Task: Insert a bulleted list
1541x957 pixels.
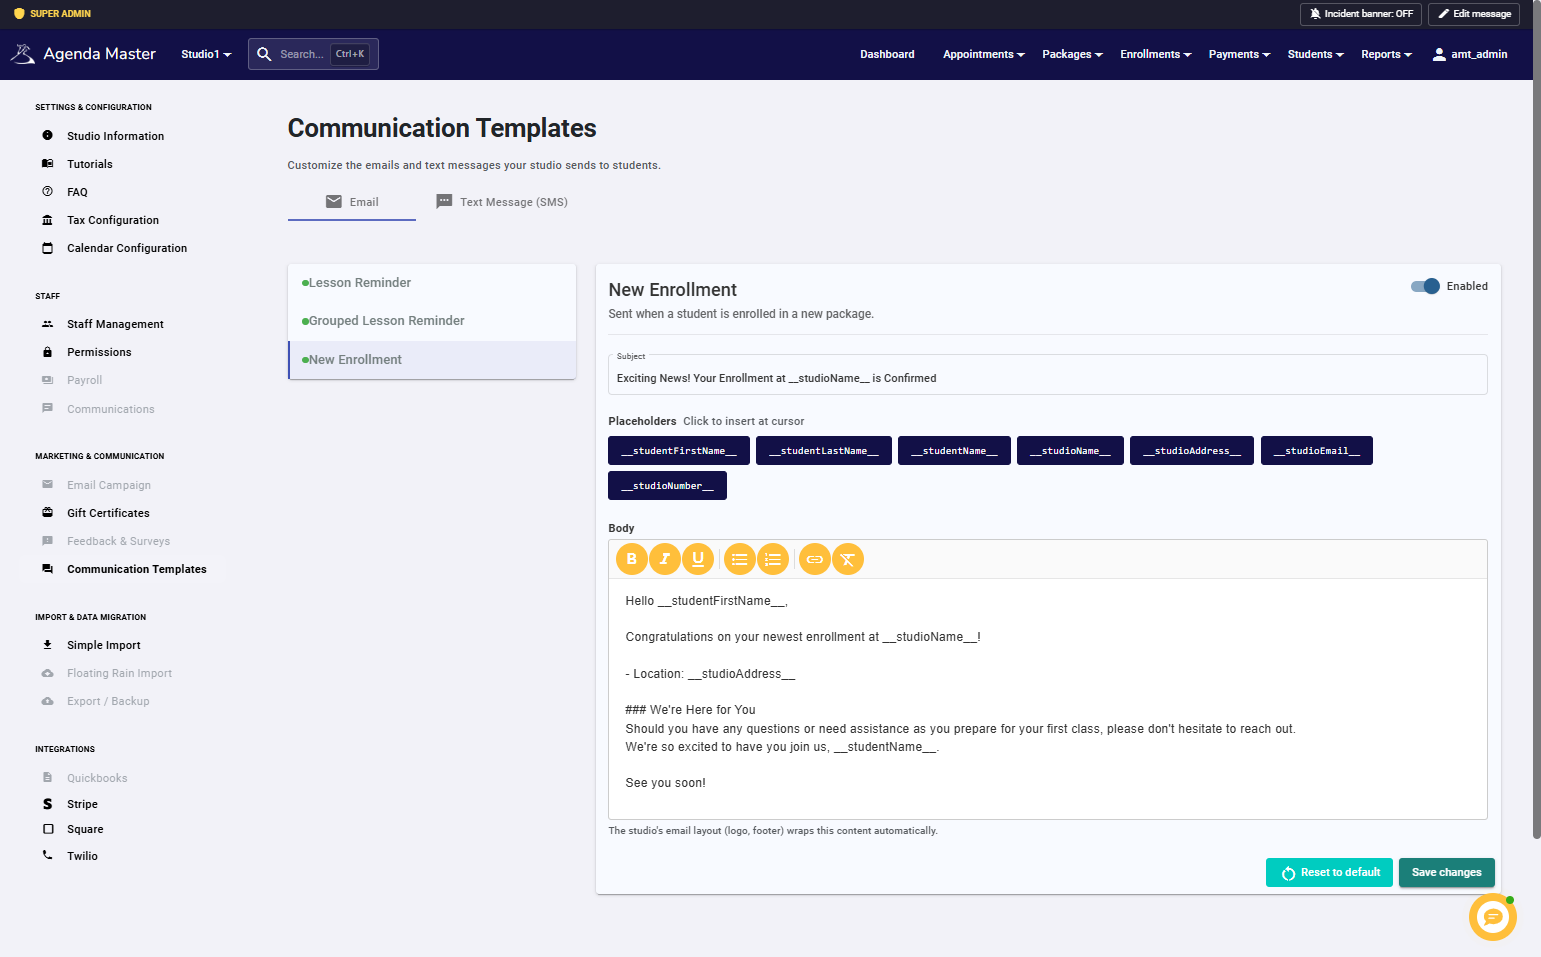Action: [x=740, y=559]
